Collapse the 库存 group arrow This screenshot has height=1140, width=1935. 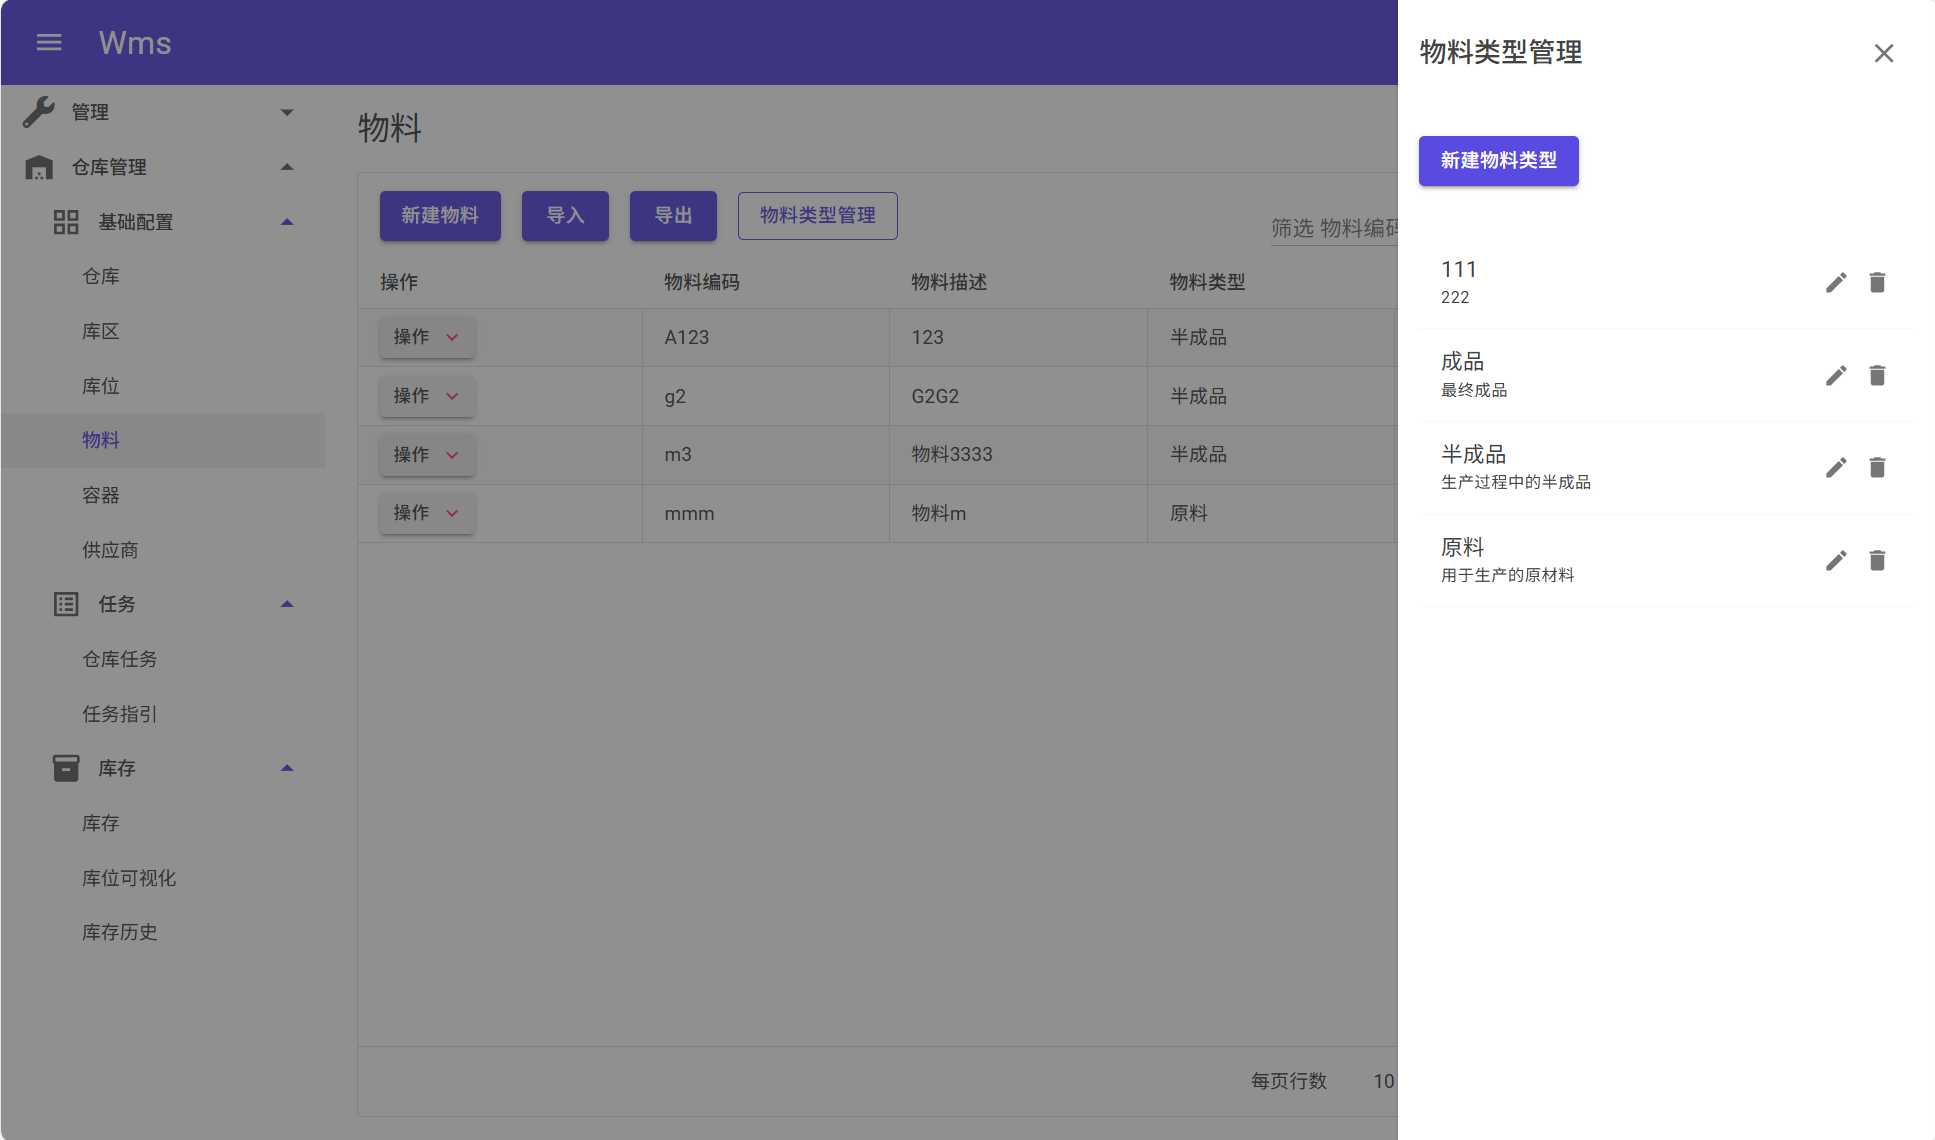(x=287, y=768)
